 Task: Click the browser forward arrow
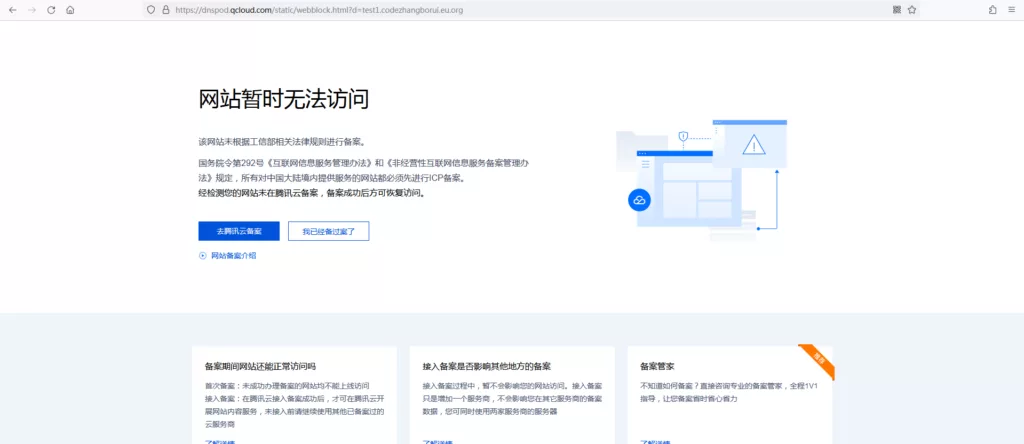click(31, 9)
